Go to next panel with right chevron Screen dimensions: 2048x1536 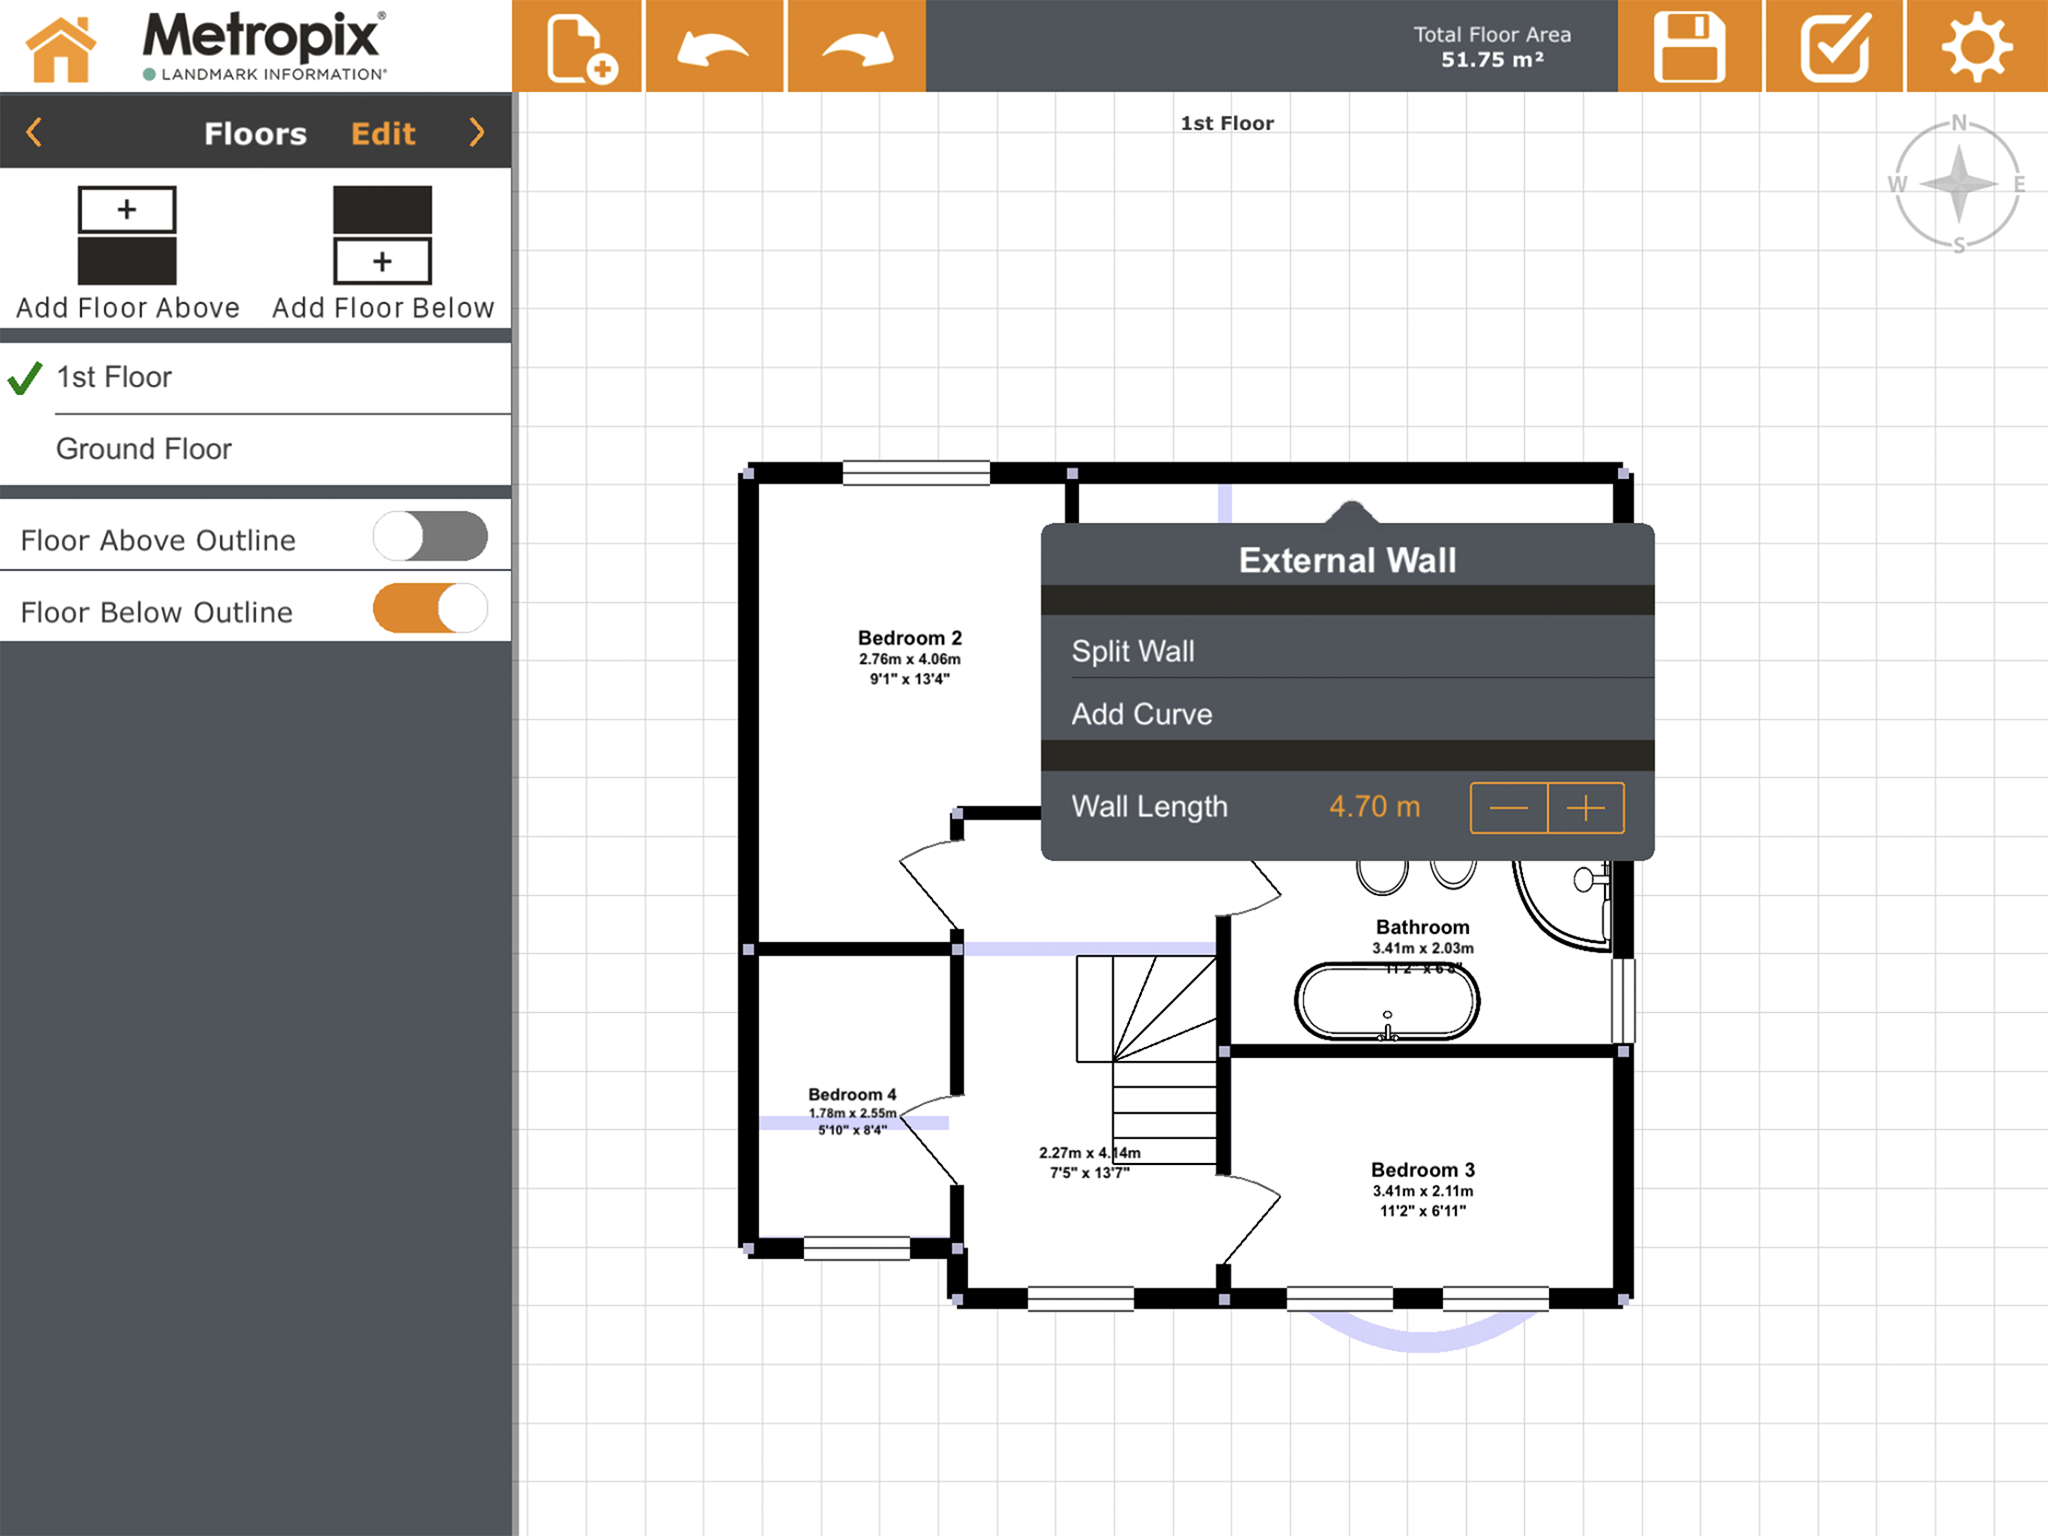click(x=477, y=132)
